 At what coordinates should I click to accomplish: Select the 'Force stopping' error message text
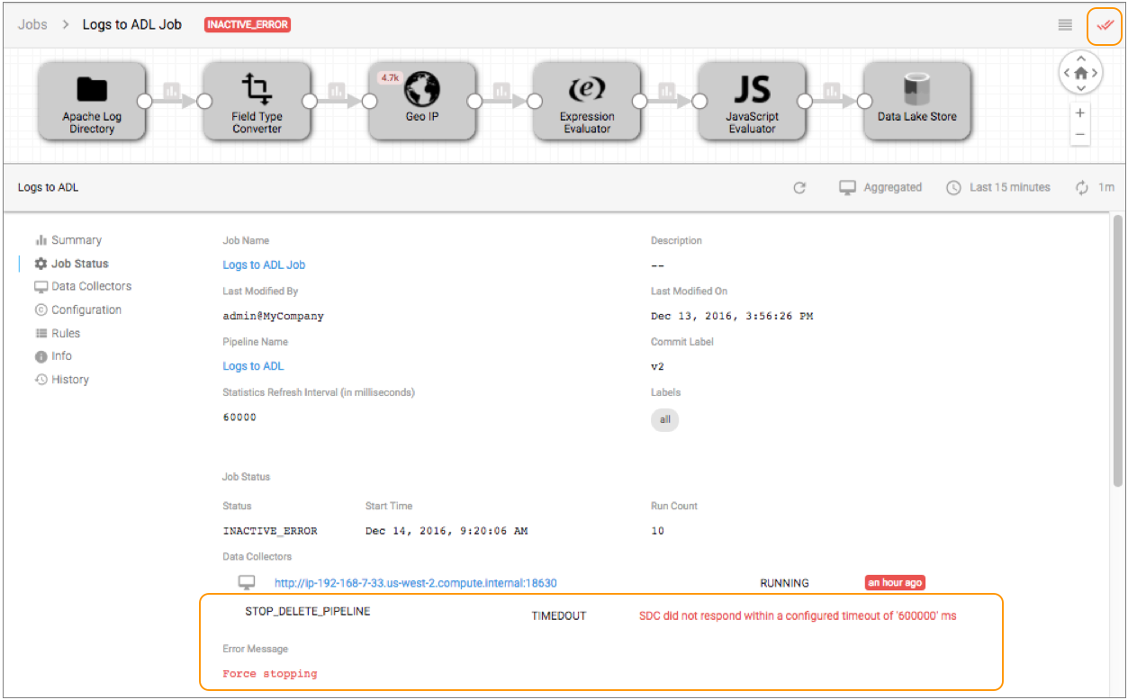pyautogui.click(x=270, y=674)
